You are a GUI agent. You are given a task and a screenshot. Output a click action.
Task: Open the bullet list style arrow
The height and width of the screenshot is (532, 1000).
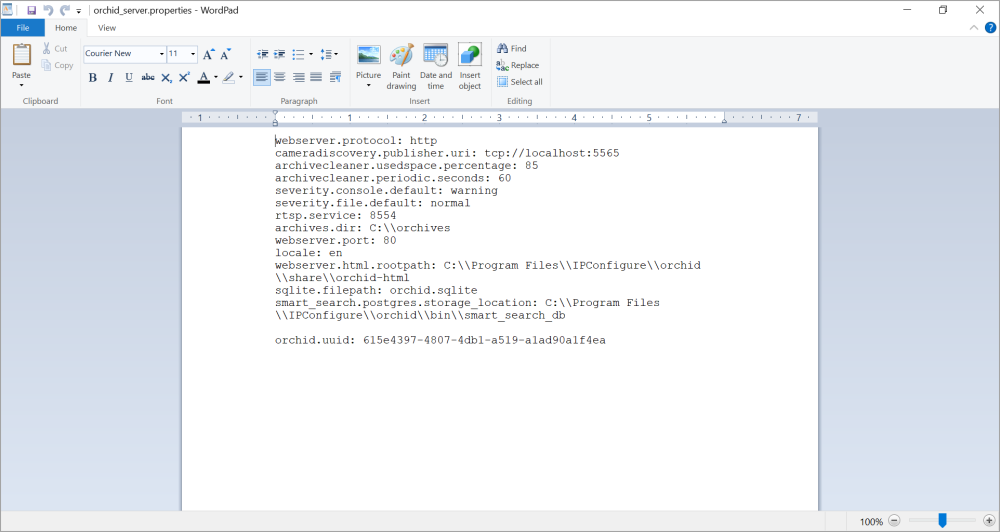tap(311, 54)
